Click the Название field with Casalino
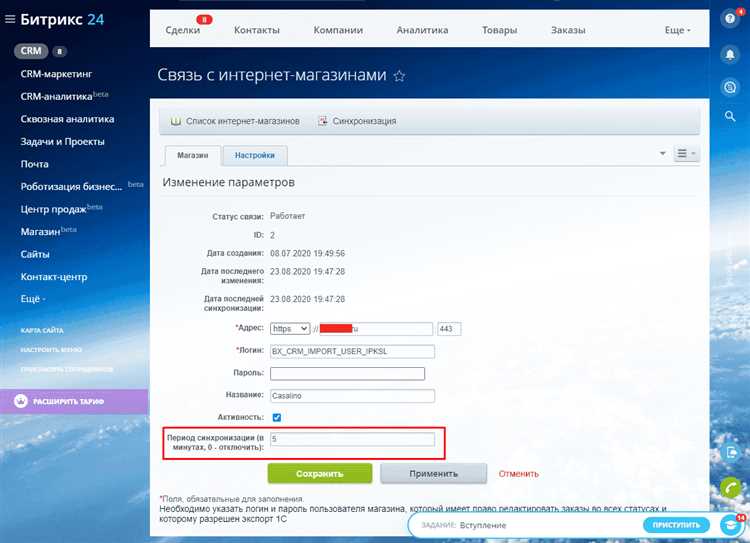Viewport: 750px width, 543px height. click(353, 396)
